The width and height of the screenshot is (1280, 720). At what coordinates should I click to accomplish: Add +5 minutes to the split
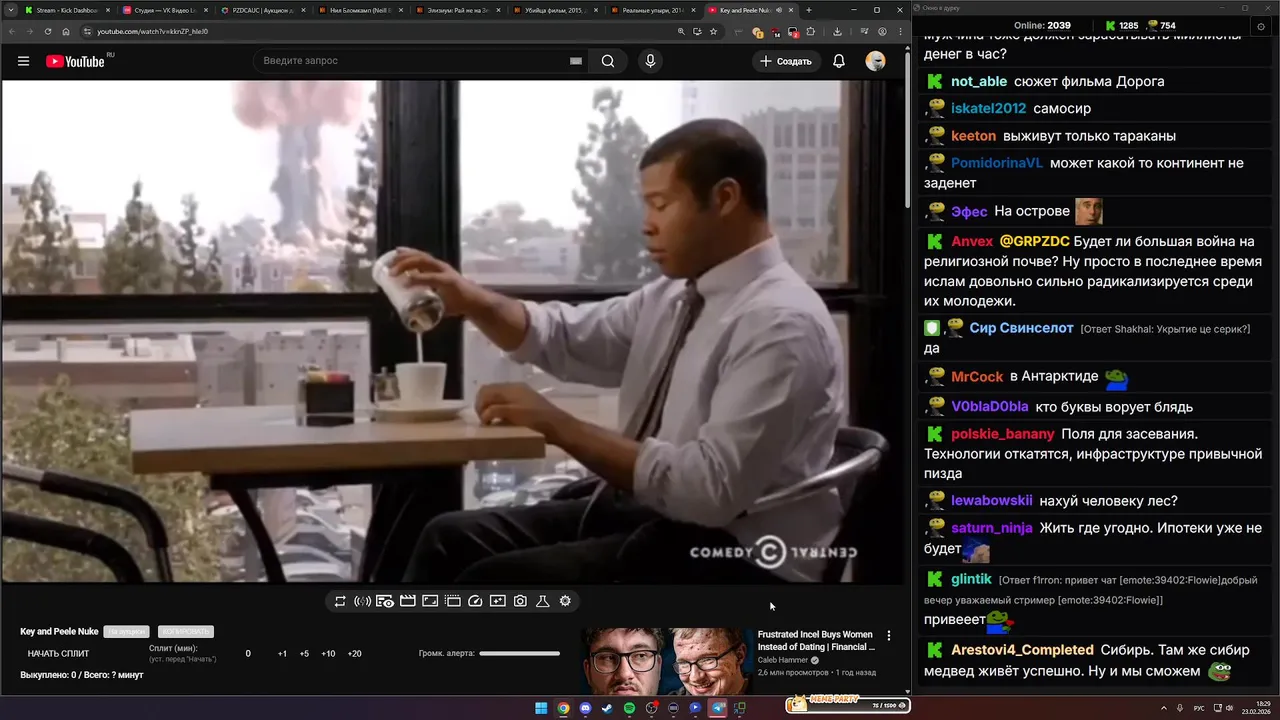point(304,654)
